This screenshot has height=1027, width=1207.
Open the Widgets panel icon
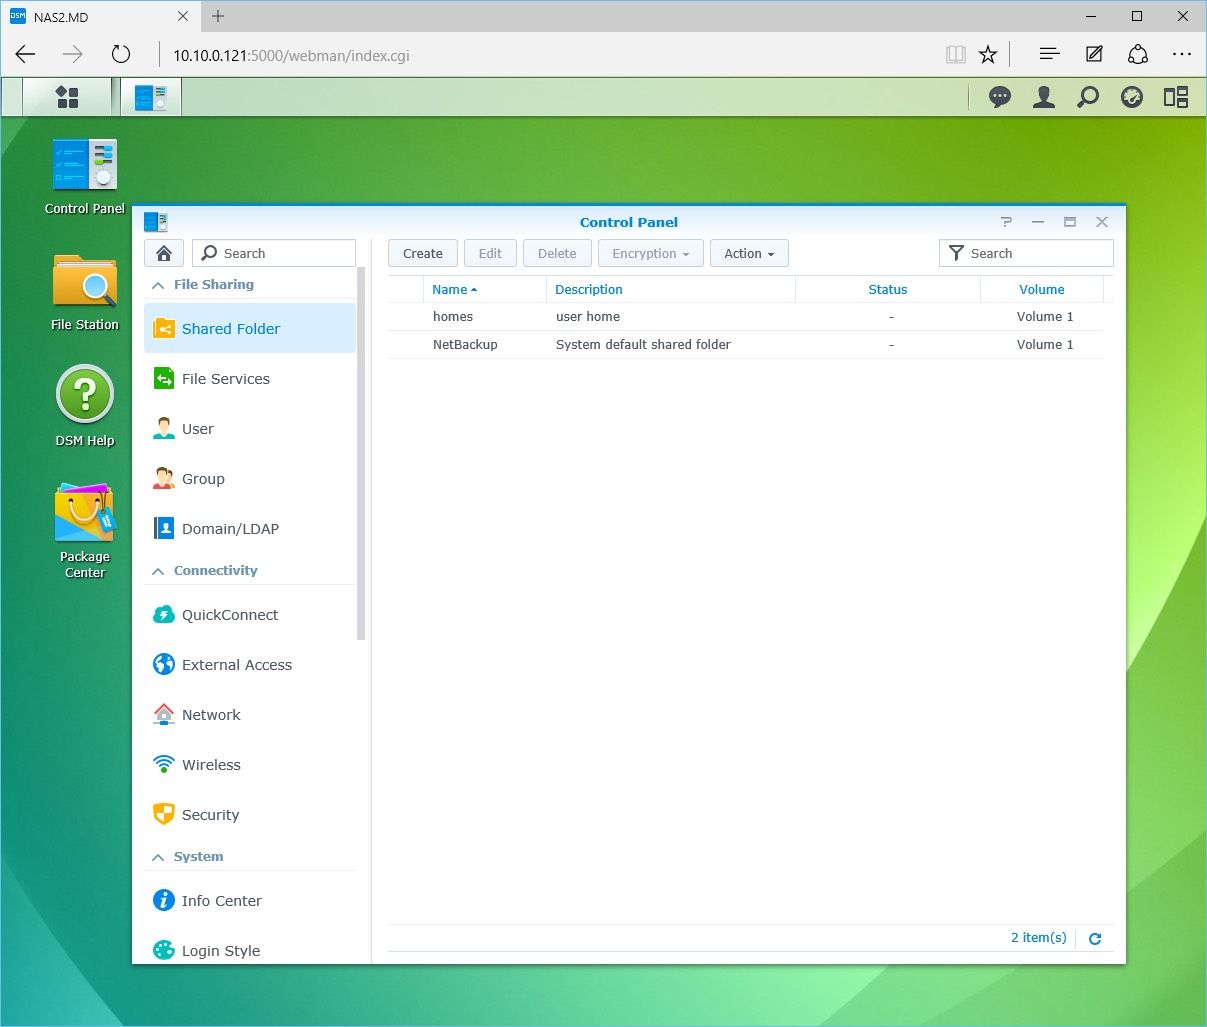click(1176, 97)
